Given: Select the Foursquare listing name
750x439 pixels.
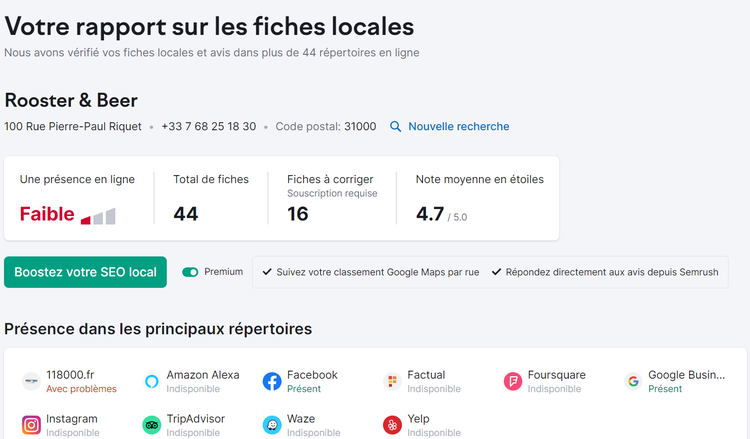Looking at the screenshot, I should pyautogui.click(x=557, y=375).
